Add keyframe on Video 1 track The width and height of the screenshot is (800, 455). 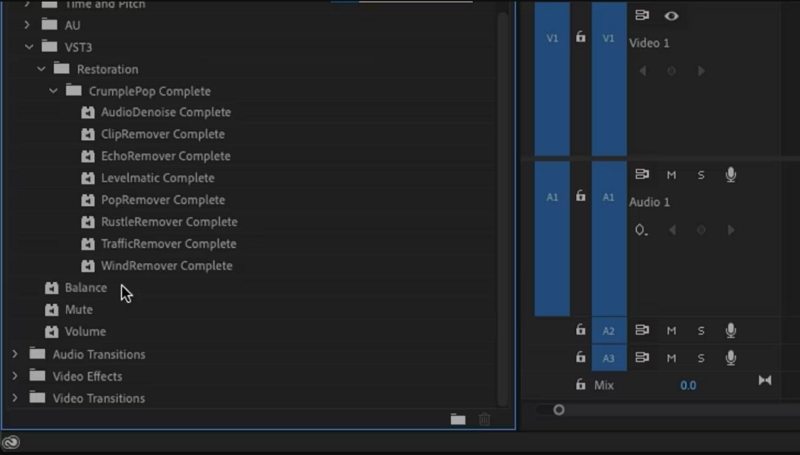[671, 71]
